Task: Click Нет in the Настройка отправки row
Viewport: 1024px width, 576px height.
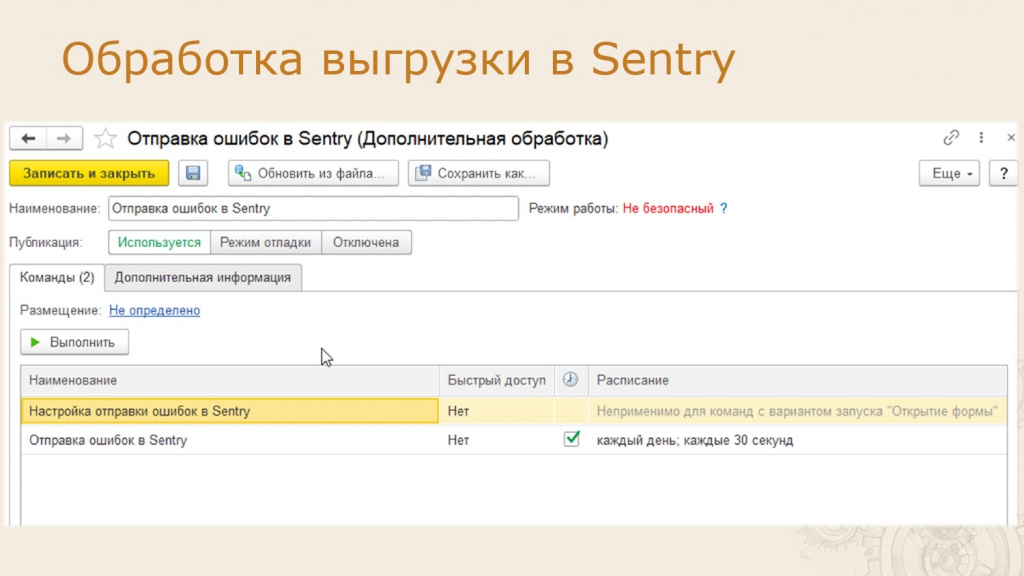Action: [x=458, y=411]
